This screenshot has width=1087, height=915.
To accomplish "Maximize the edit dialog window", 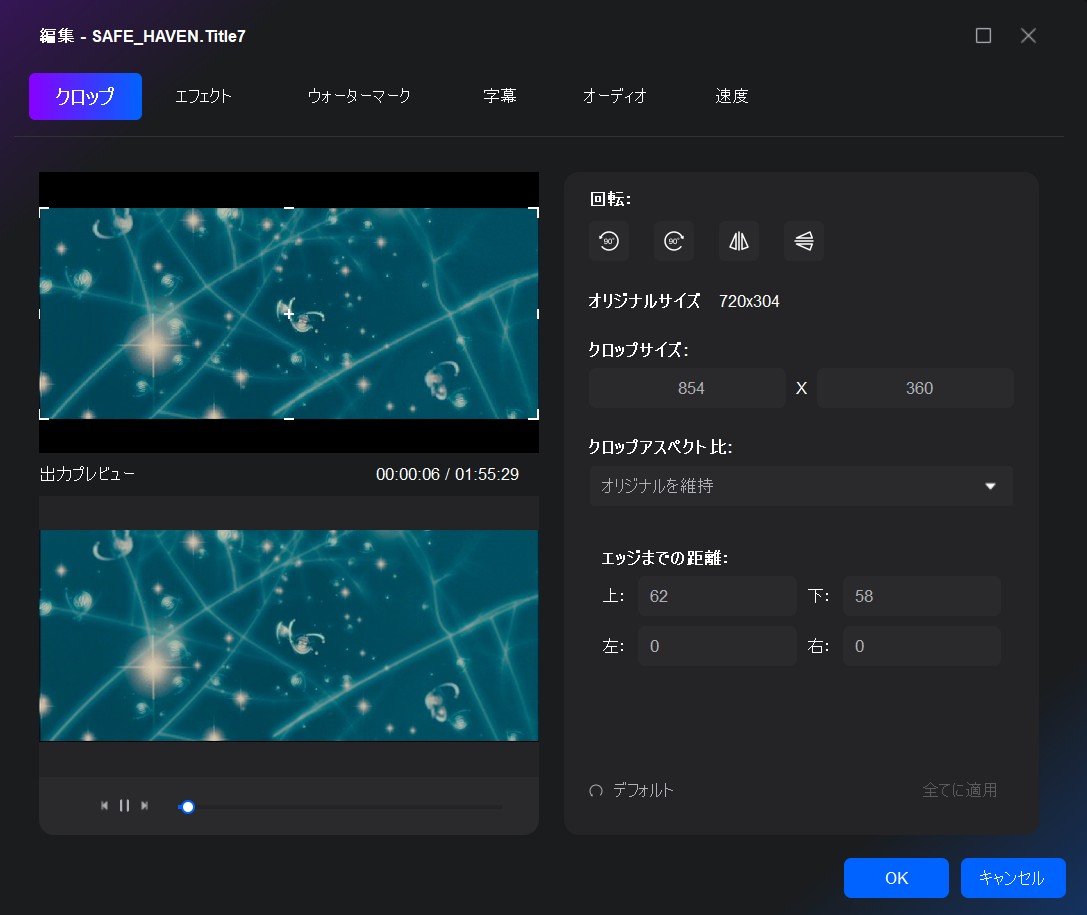I will (x=983, y=35).
